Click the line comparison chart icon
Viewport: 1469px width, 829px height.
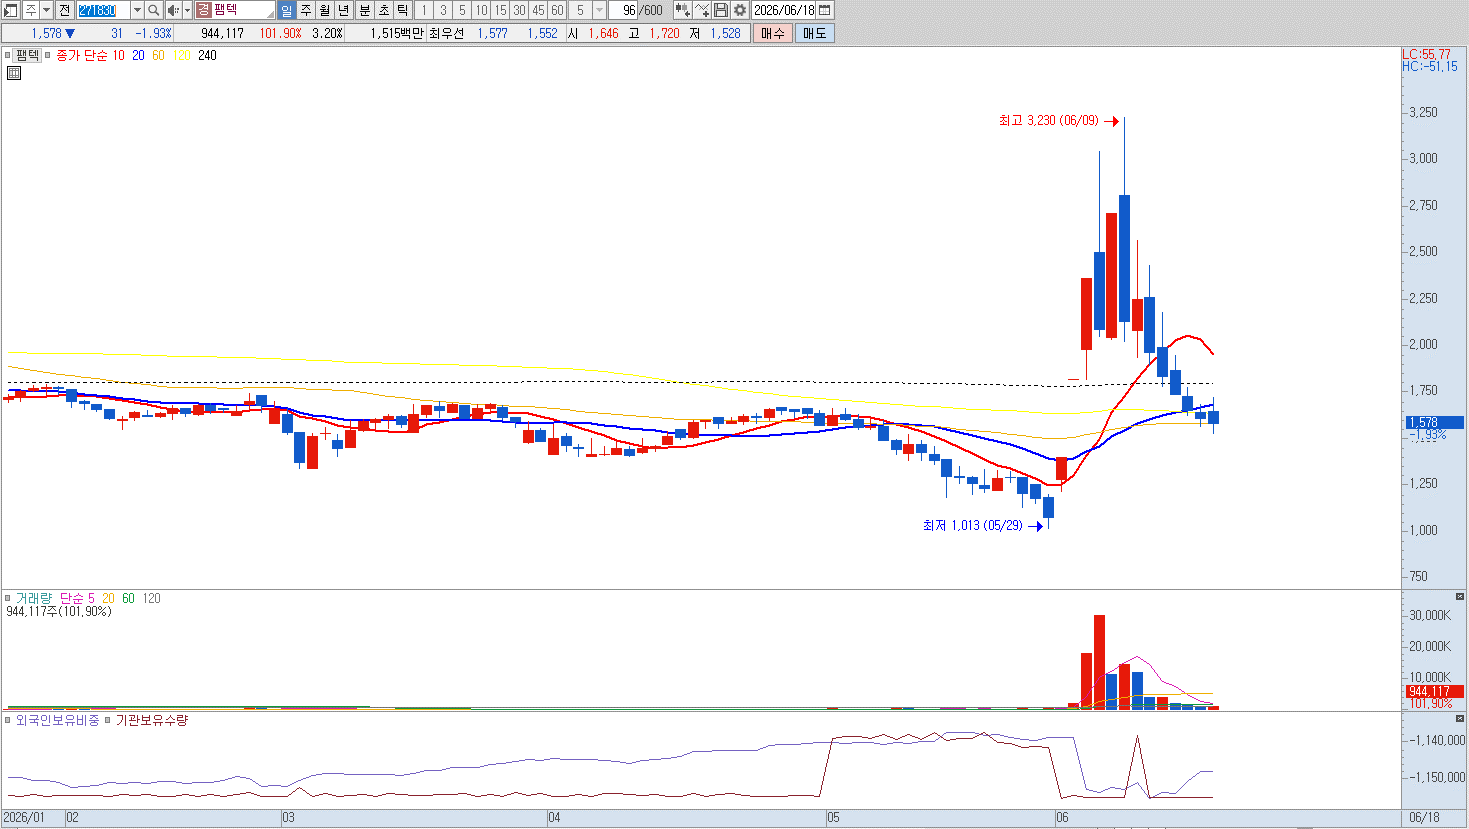click(x=702, y=10)
